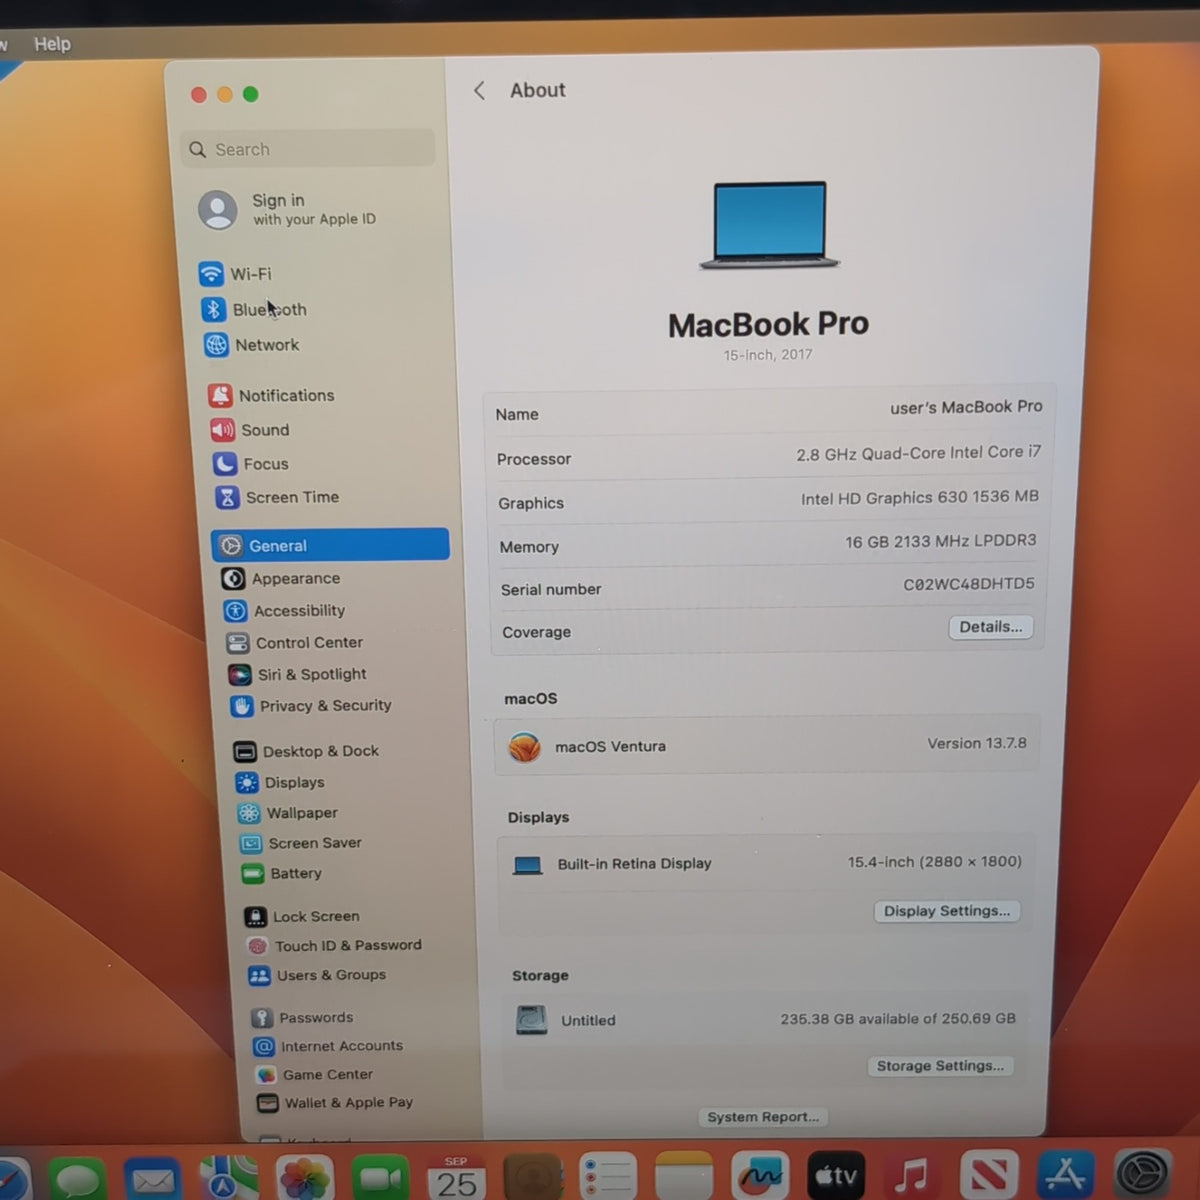Open FaceTime from the Dock
Image resolution: width=1200 pixels, height=1200 pixels.
(x=380, y=1178)
